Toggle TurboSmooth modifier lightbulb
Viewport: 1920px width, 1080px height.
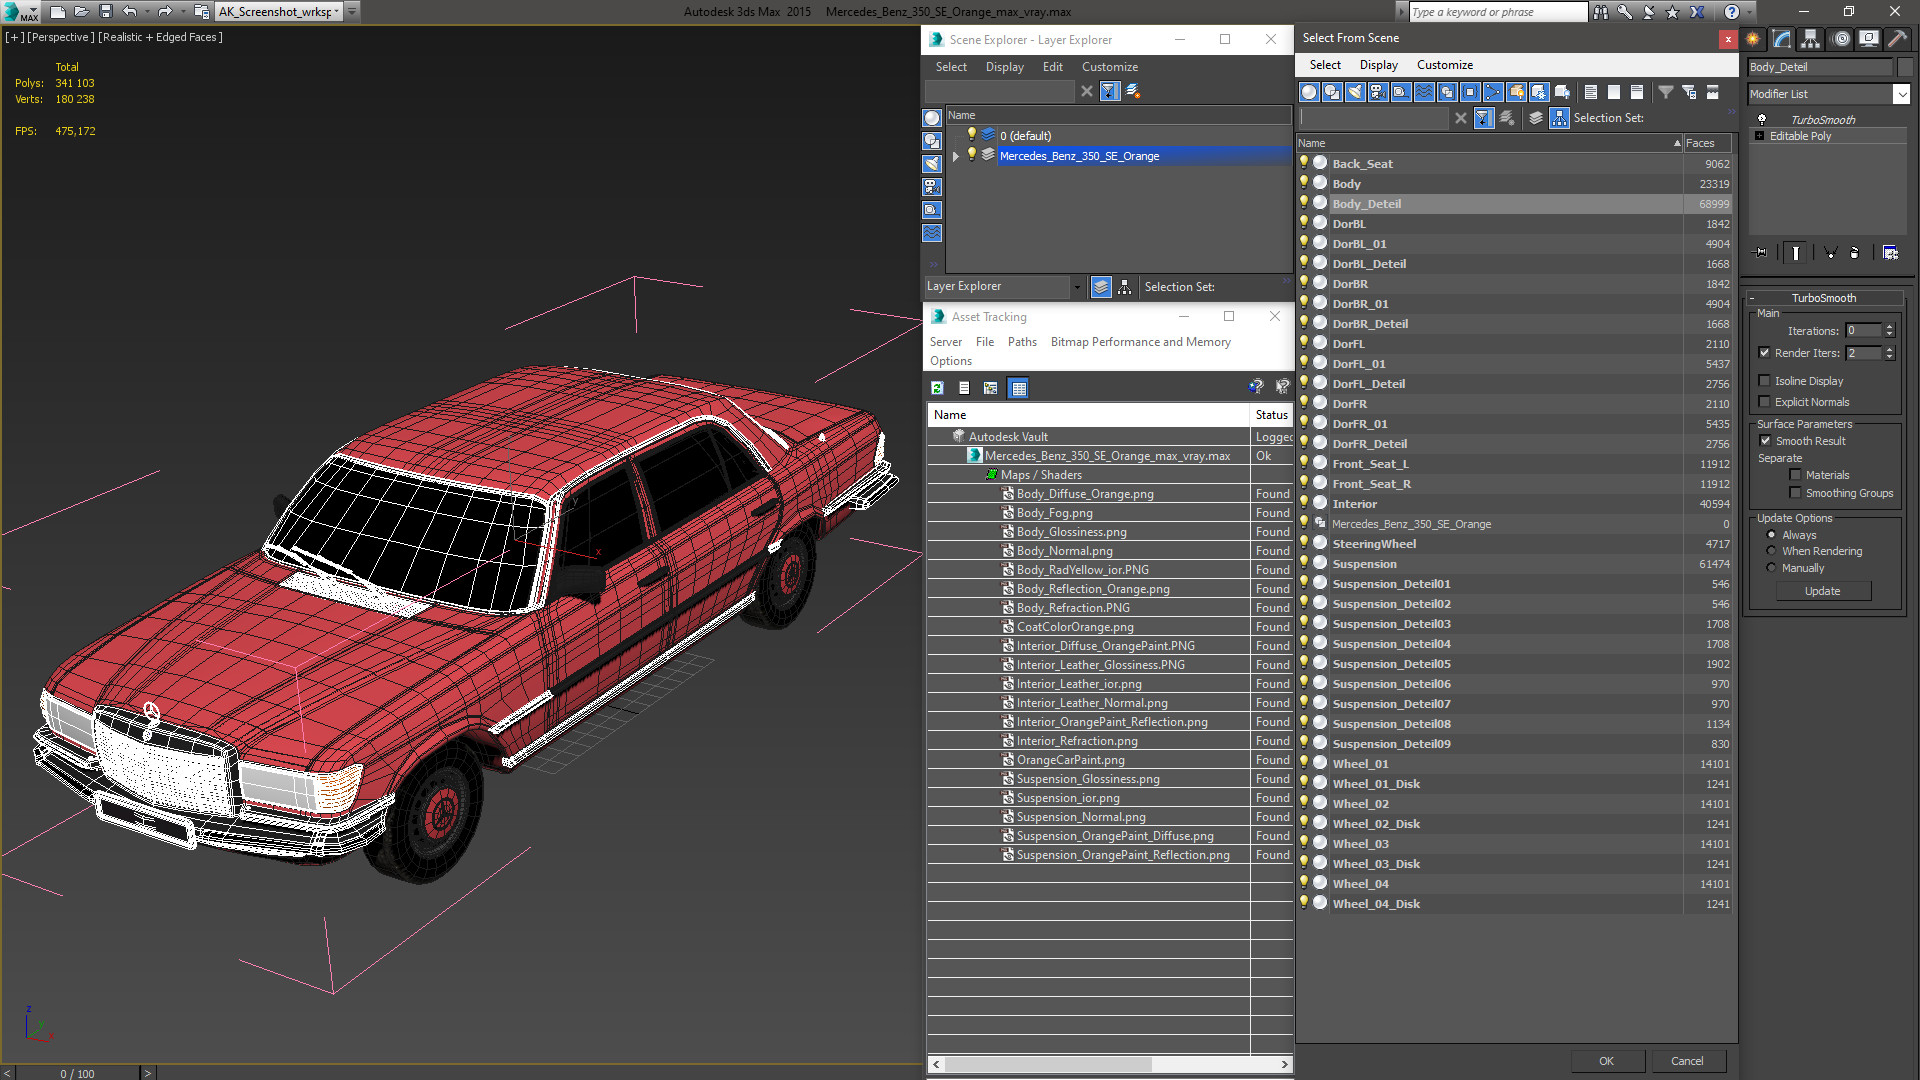point(1762,120)
